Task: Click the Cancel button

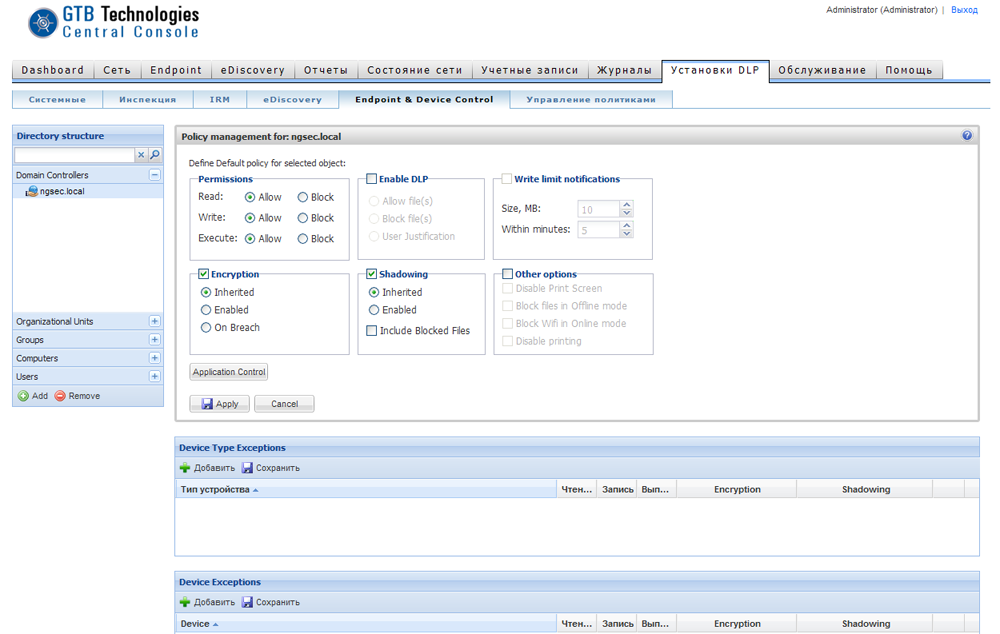Action: (x=284, y=404)
